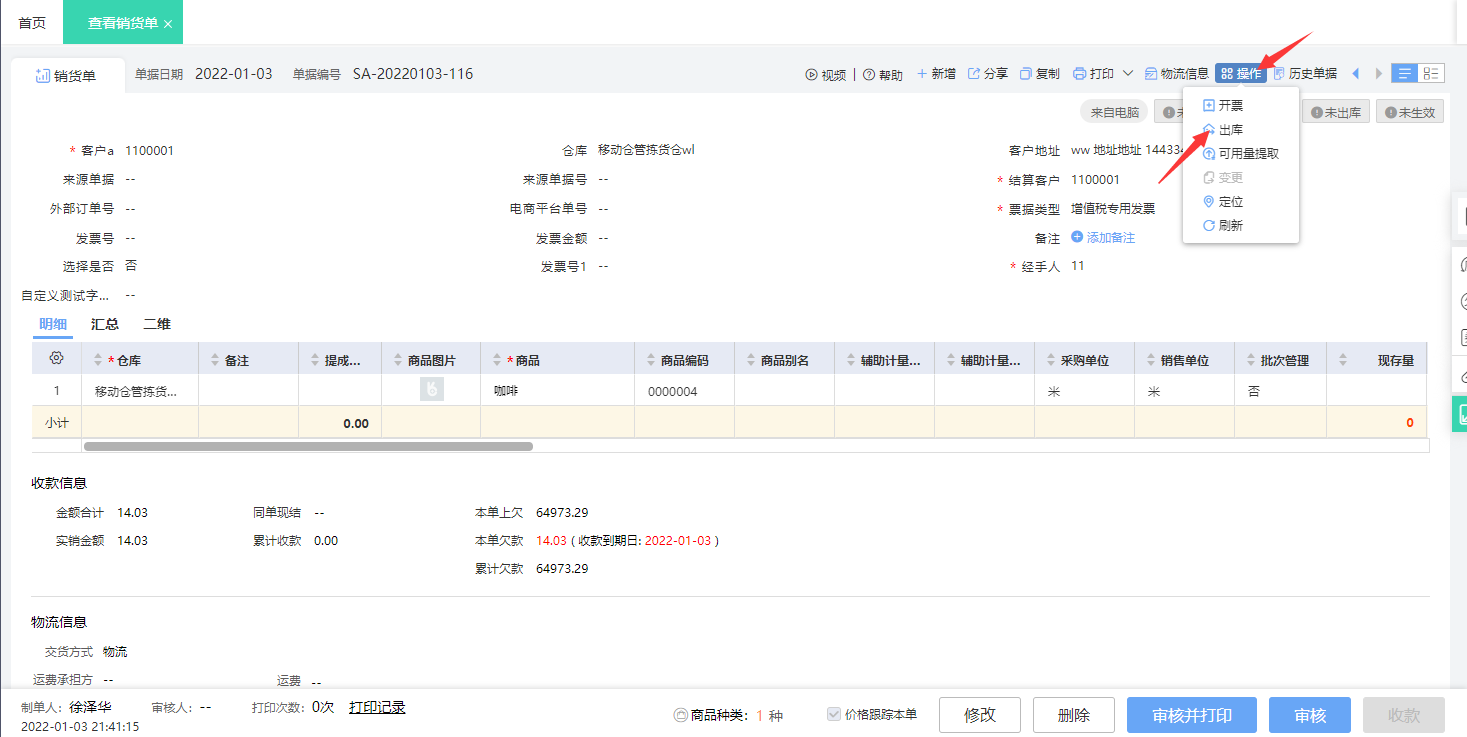Screen dimensions: 1467x737
Task: Click the 视频 video tutorial icon
Action: point(812,75)
